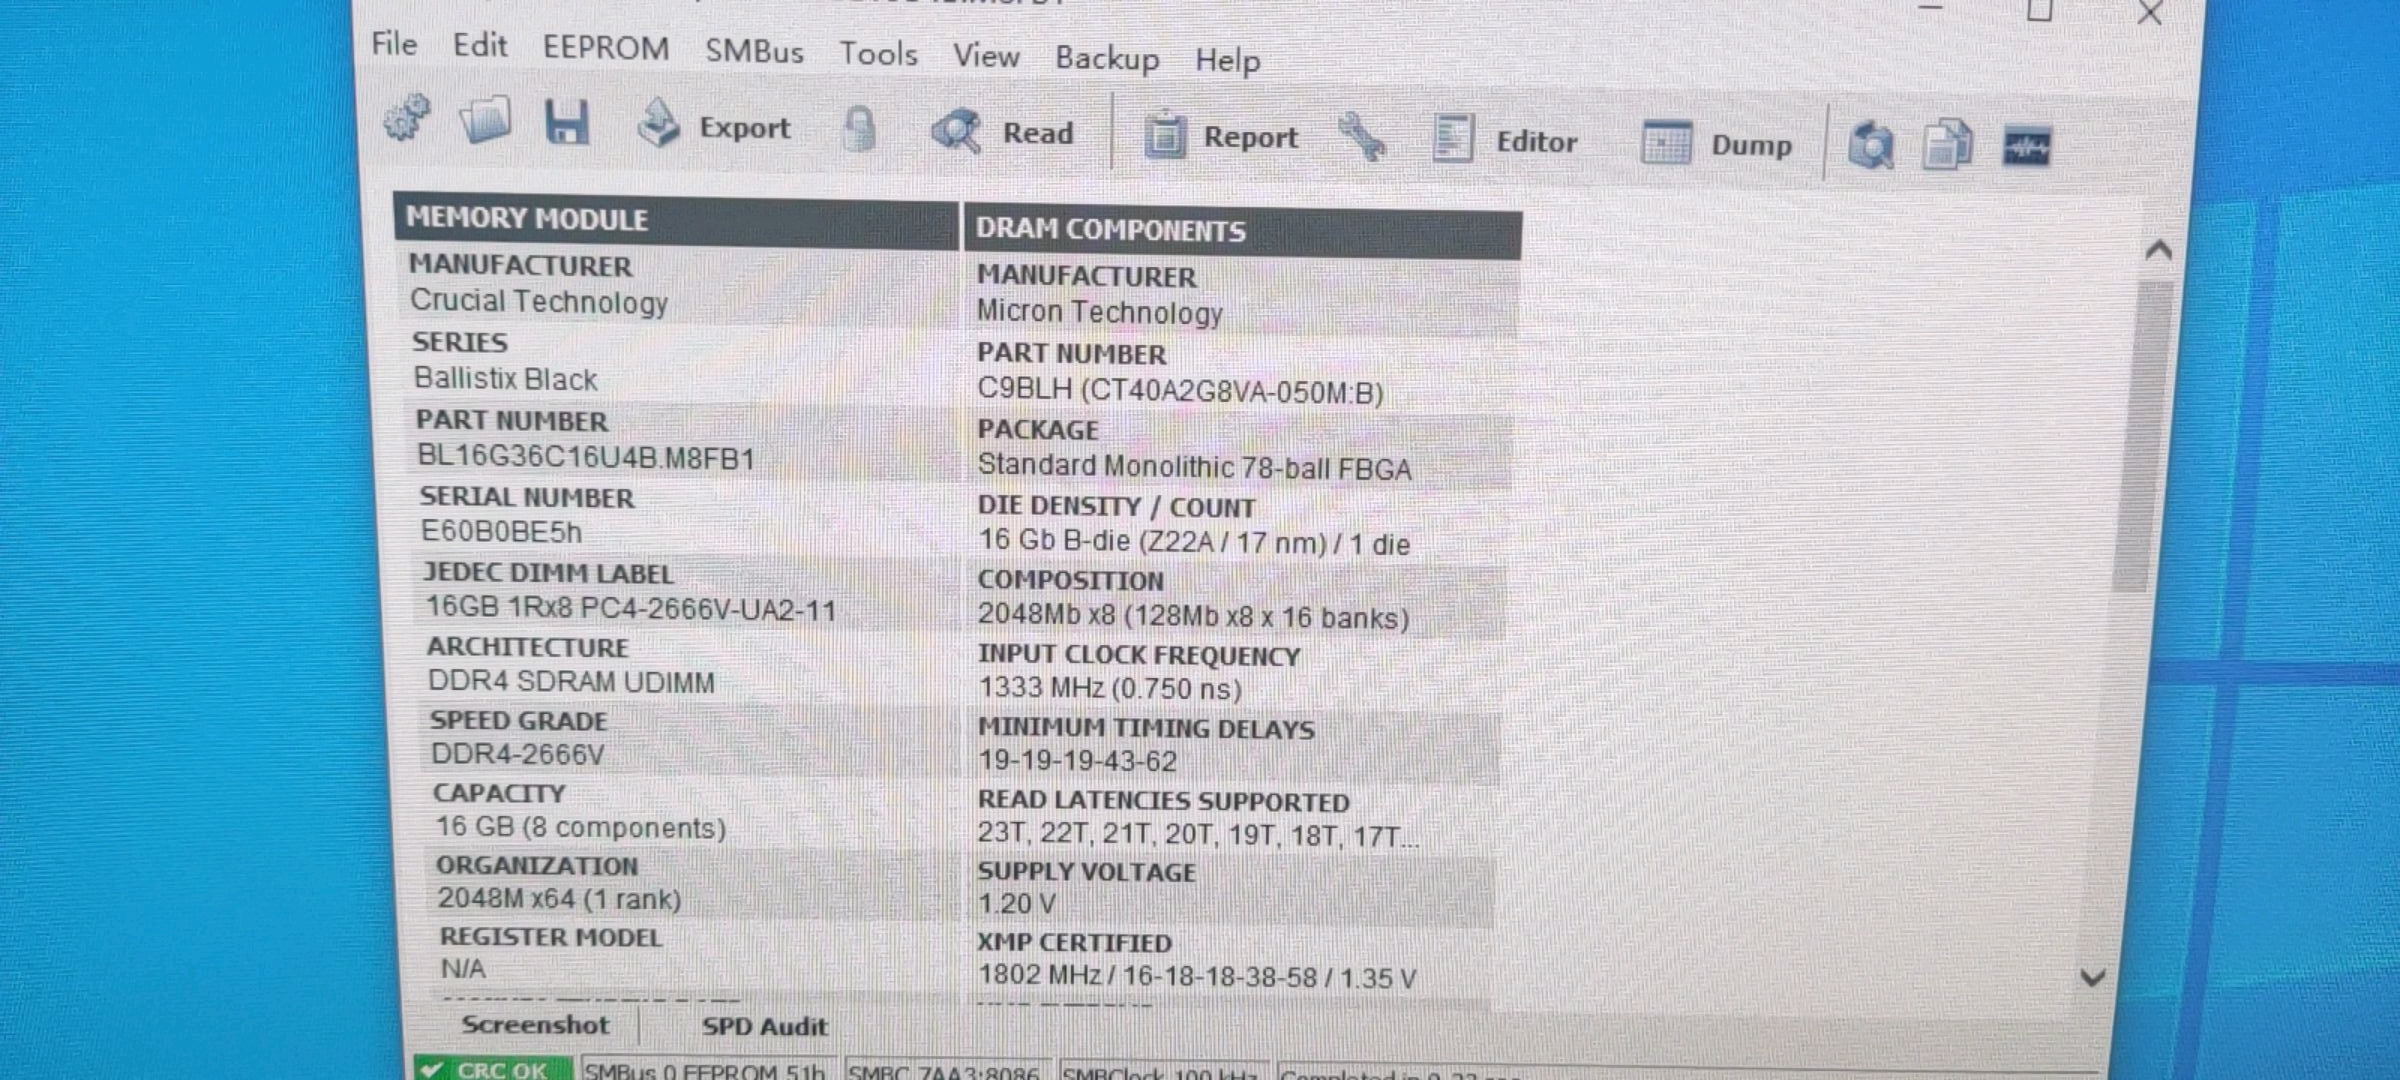The image size is (2400, 1080).
Task: Select the Ballistix Black series value
Action: tap(505, 379)
